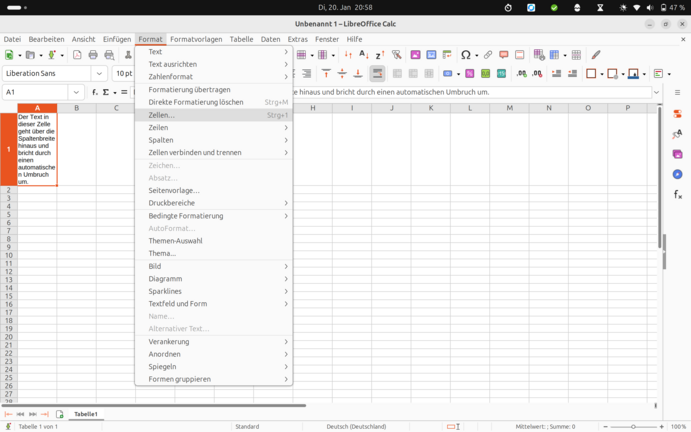This screenshot has height=432, width=691.
Task: Open the Navigator in the right sidebar
Action: 677,174
